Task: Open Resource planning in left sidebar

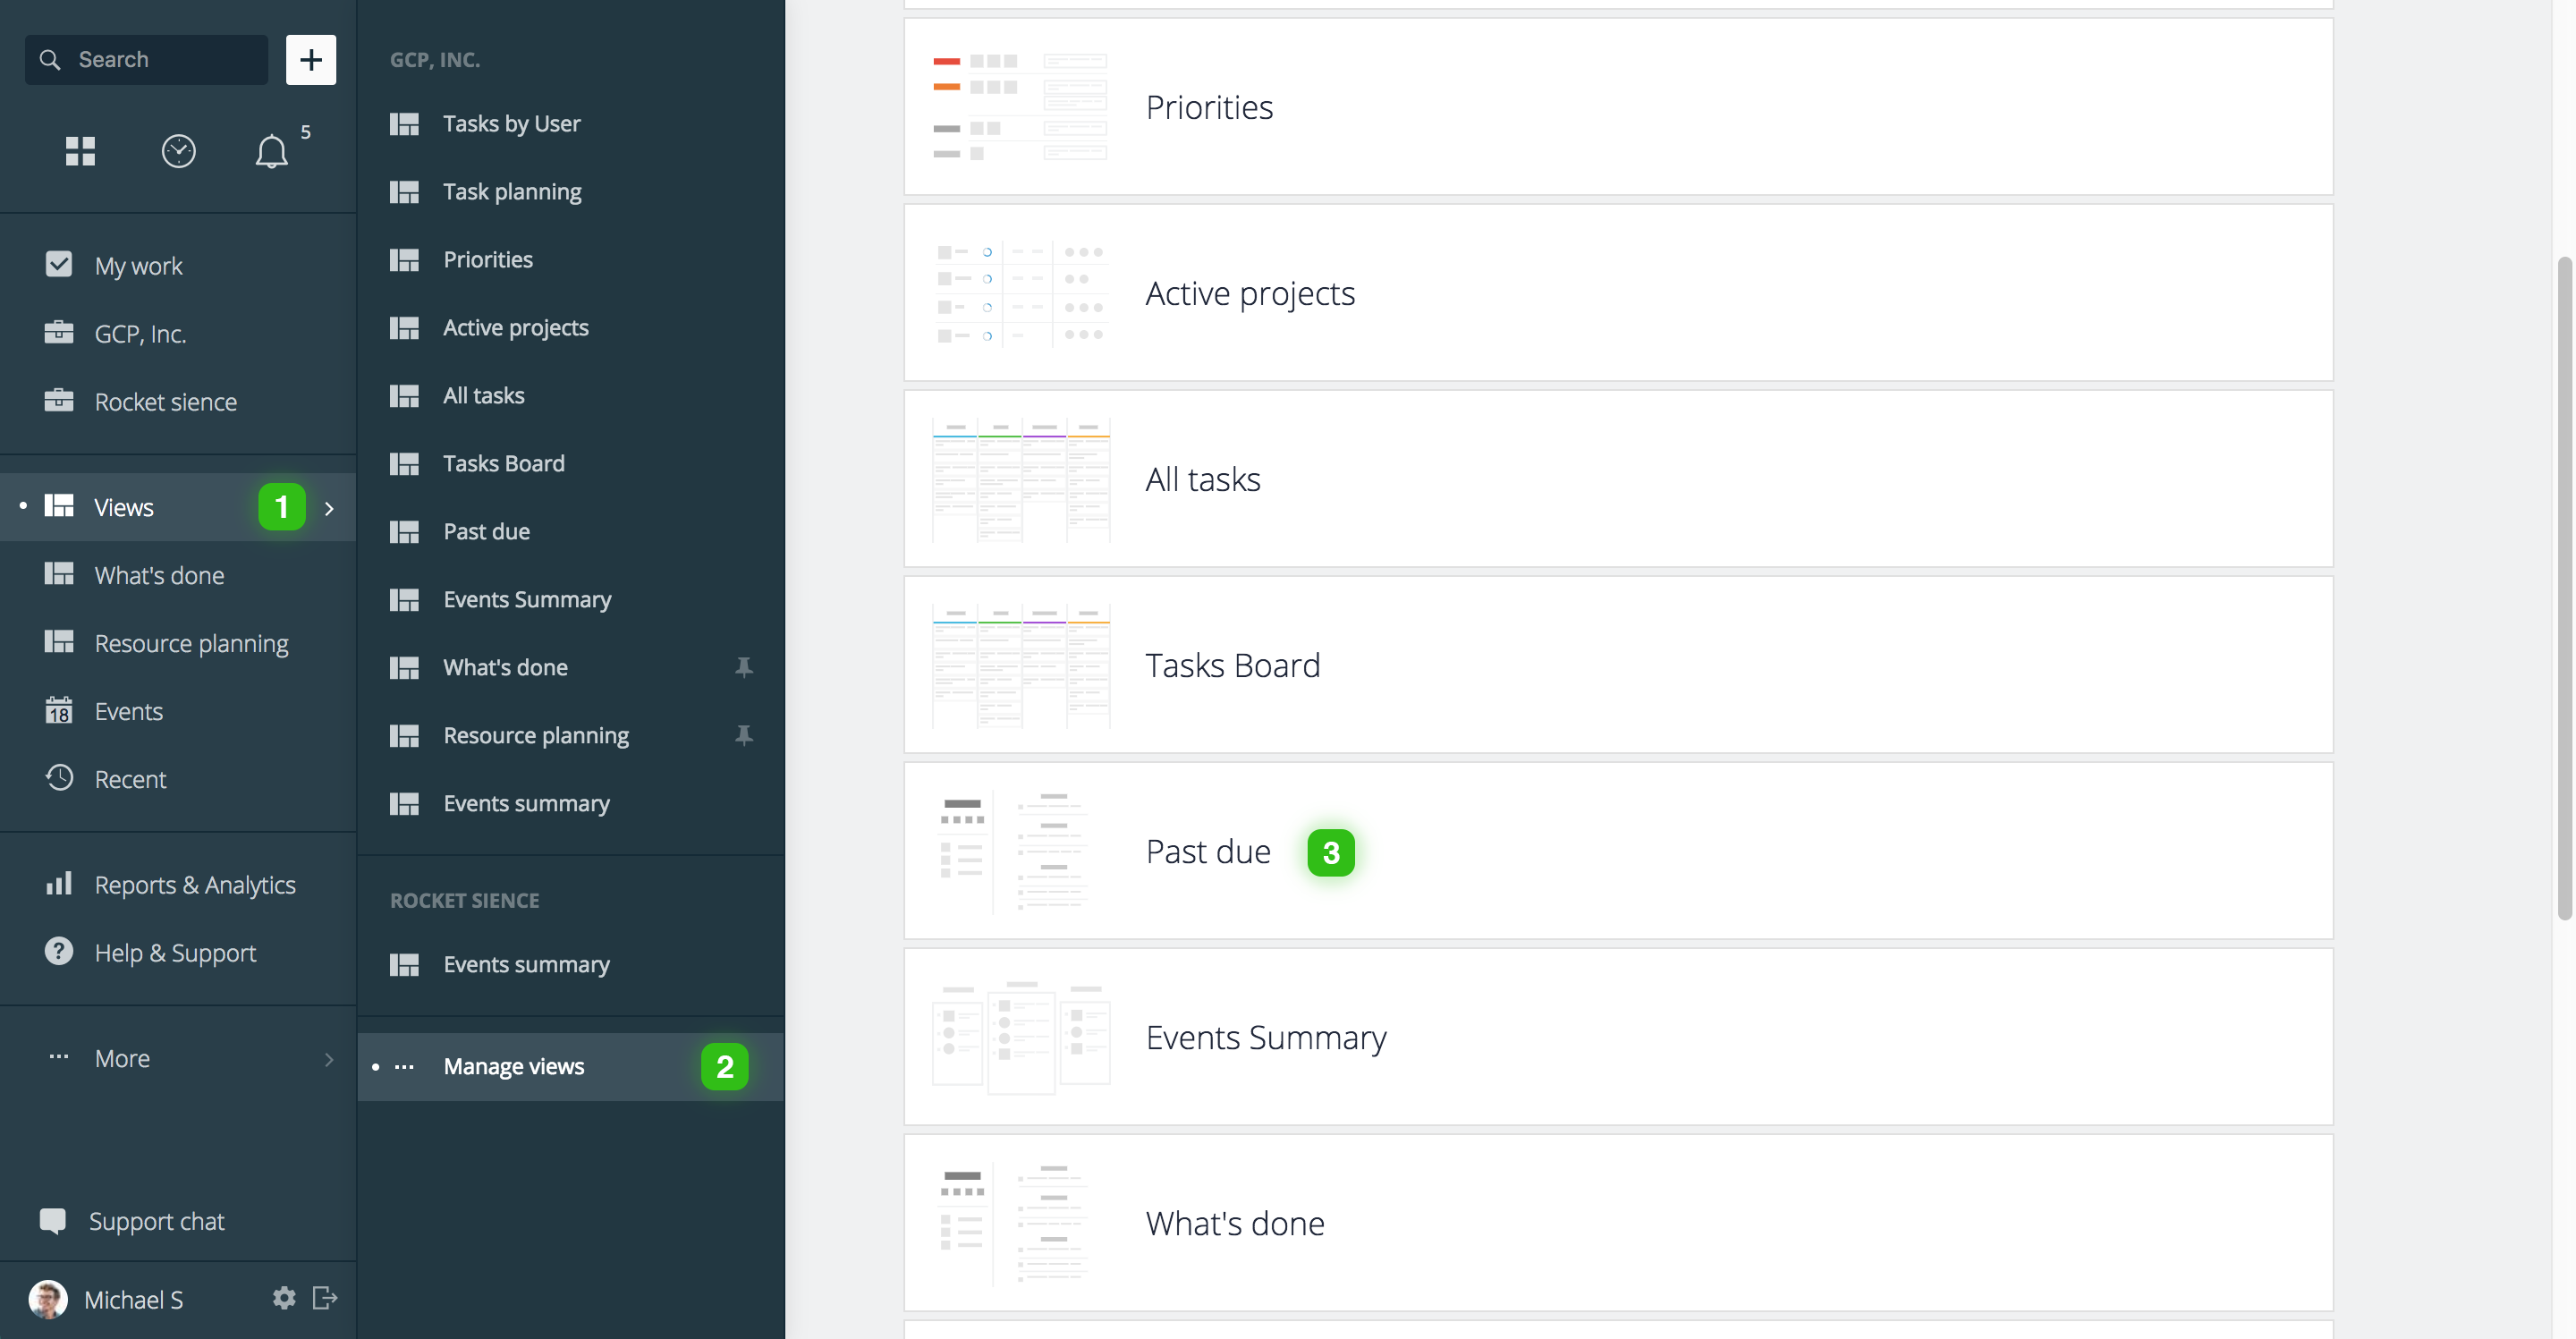Action: click(x=178, y=644)
